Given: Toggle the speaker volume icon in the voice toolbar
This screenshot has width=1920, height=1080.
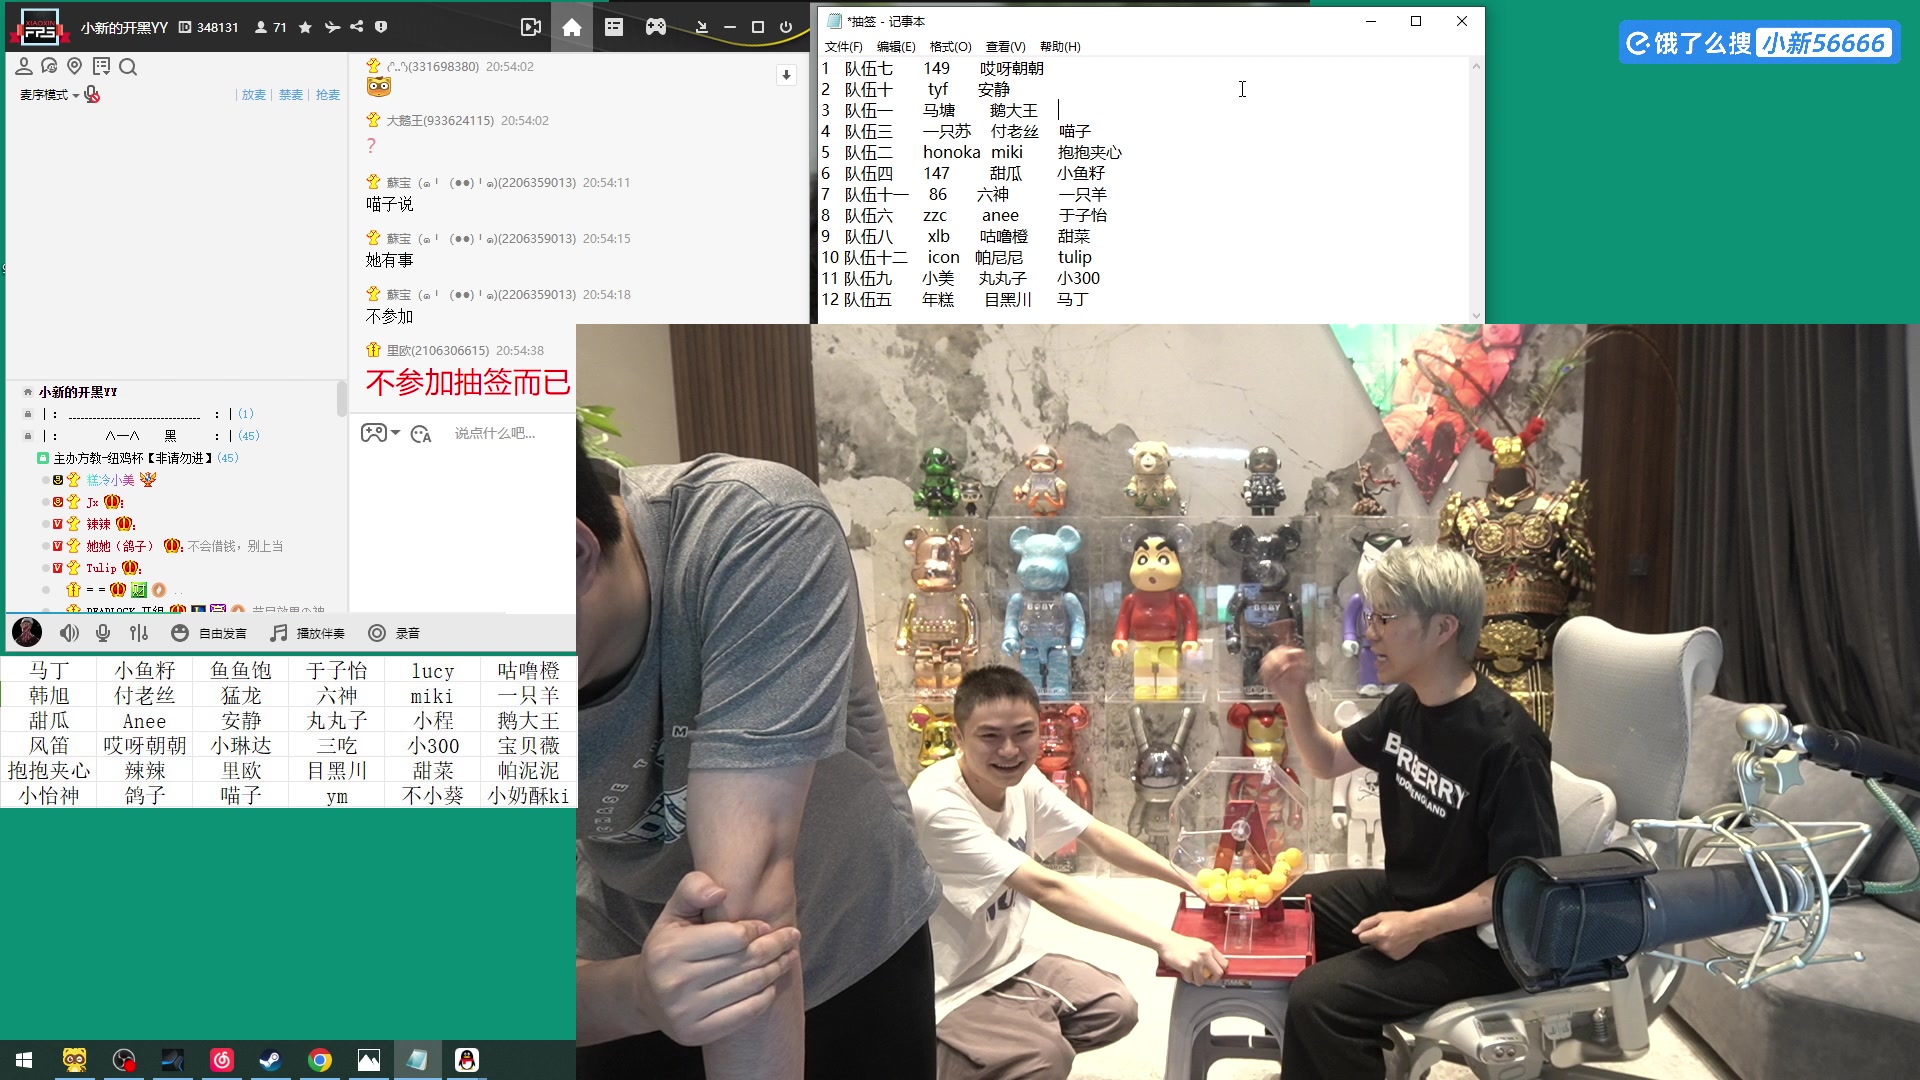Looking at the screenshot, I should pos(68,632).
